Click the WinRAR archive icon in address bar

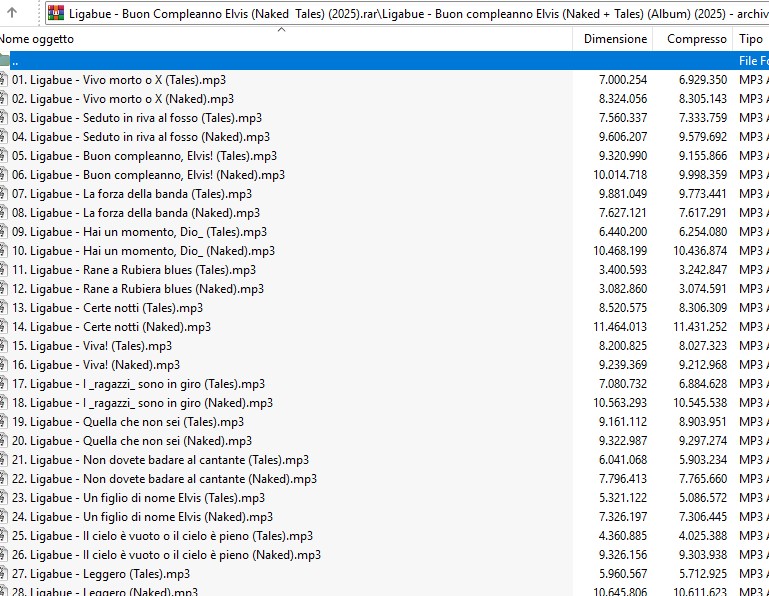[56, 13]
